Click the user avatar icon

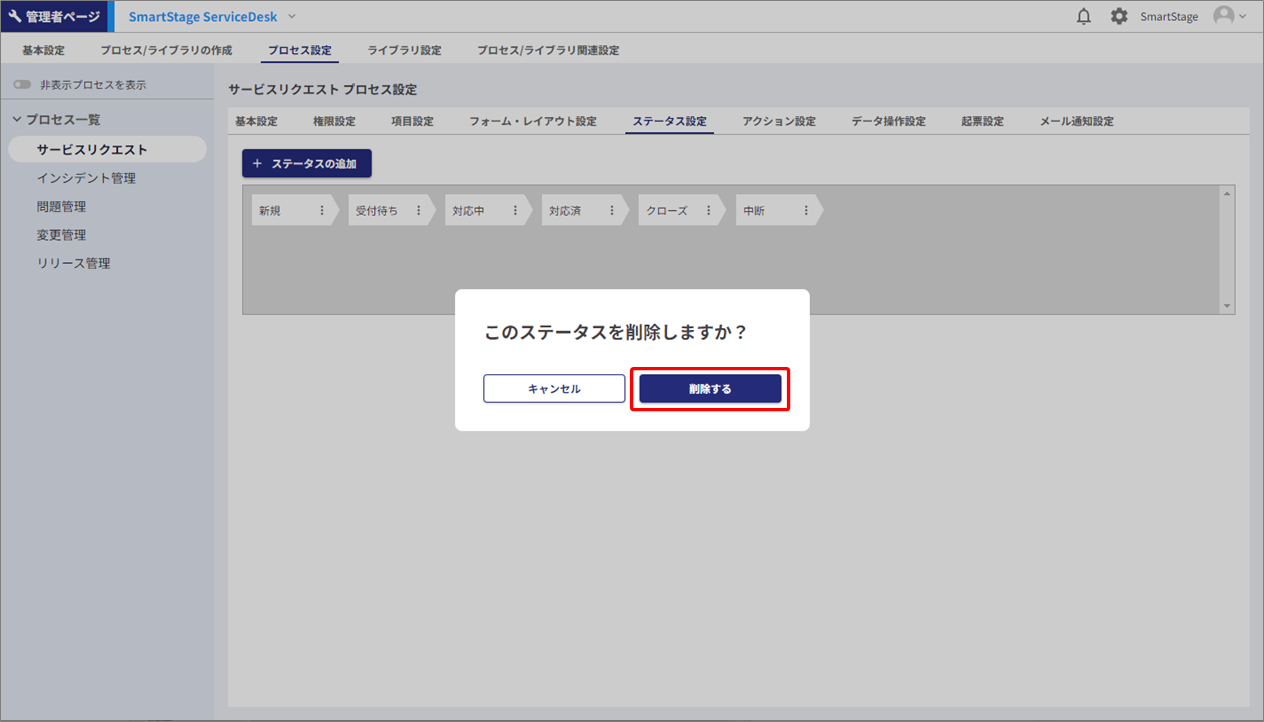tap(1223, 17)
